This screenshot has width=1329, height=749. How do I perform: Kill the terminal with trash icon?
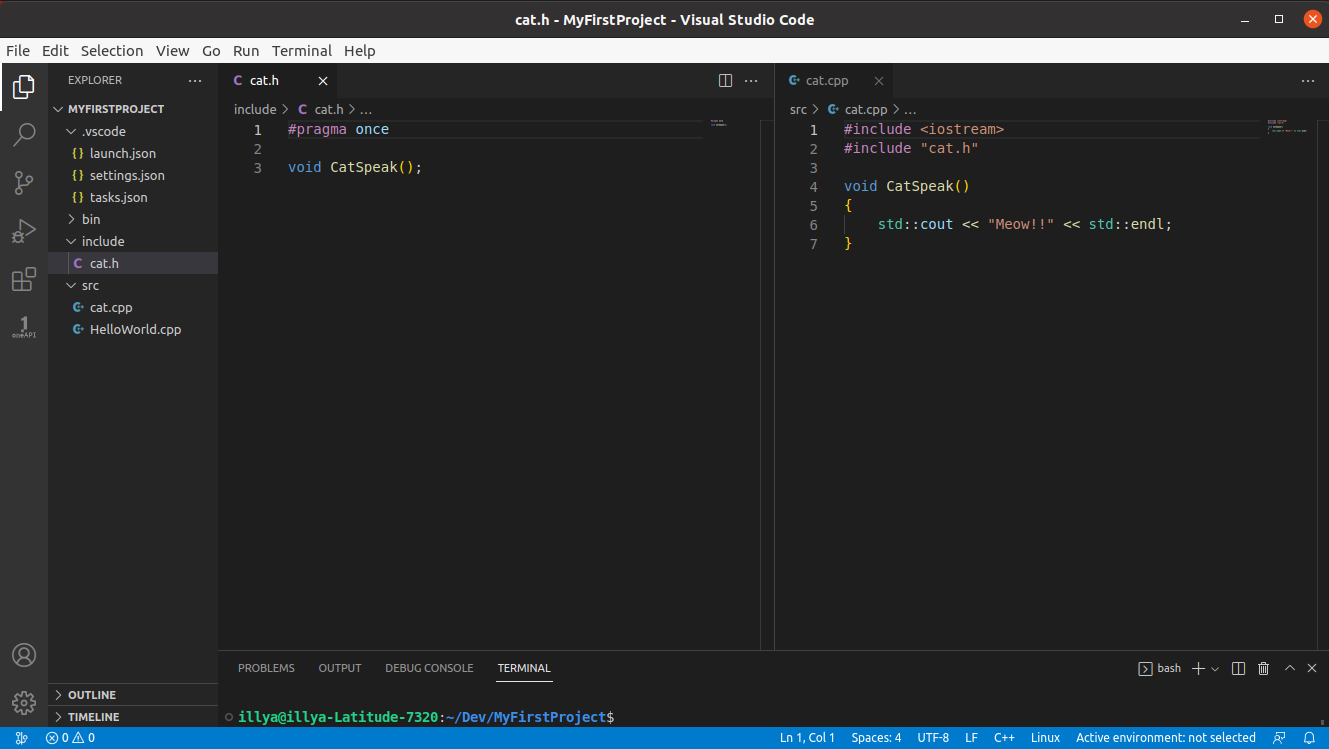pyautogui.click(x=1263, y=668)
